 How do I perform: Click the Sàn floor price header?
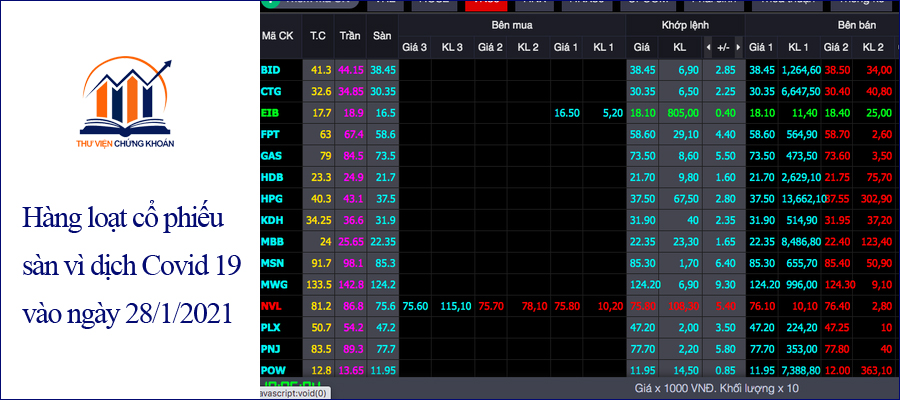point(382,36)
